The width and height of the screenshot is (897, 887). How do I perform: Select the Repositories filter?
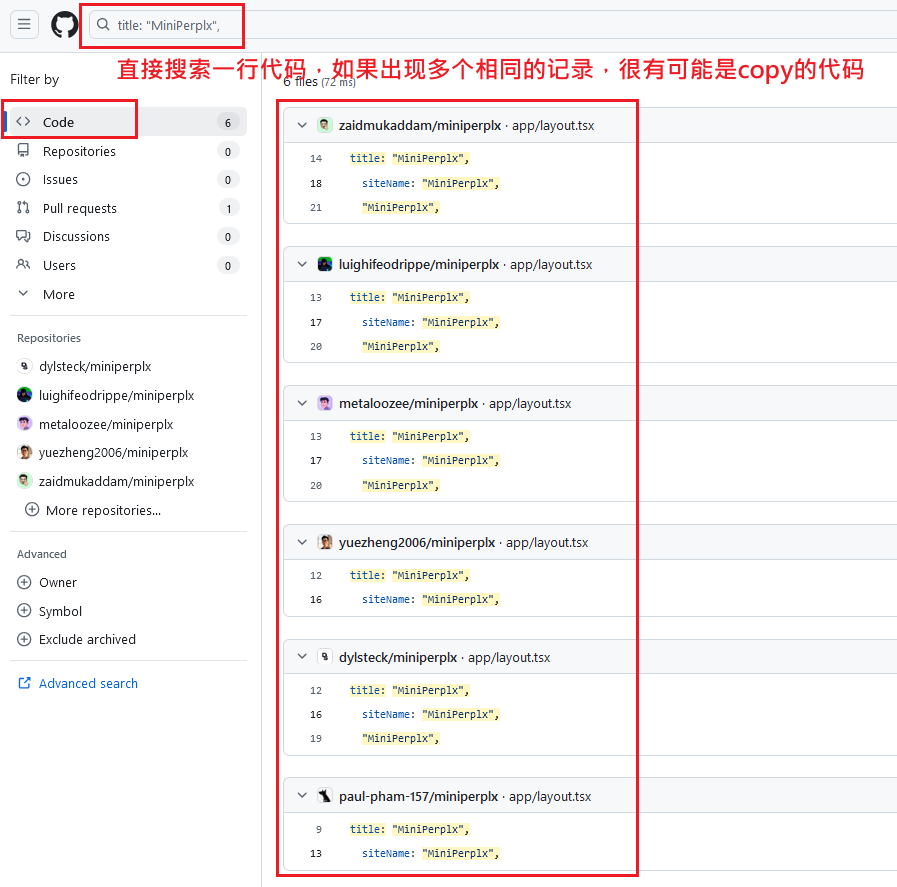pos(128,151)
